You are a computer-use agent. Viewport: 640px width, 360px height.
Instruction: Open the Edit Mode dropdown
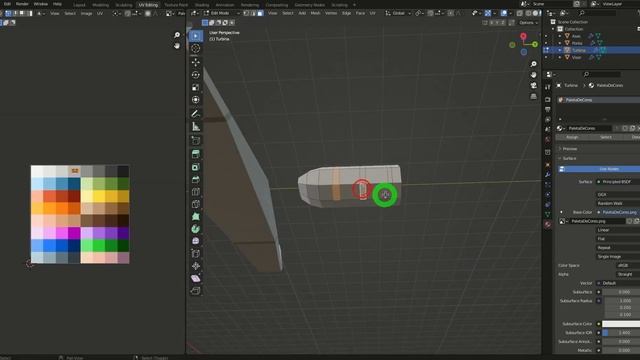222,13
